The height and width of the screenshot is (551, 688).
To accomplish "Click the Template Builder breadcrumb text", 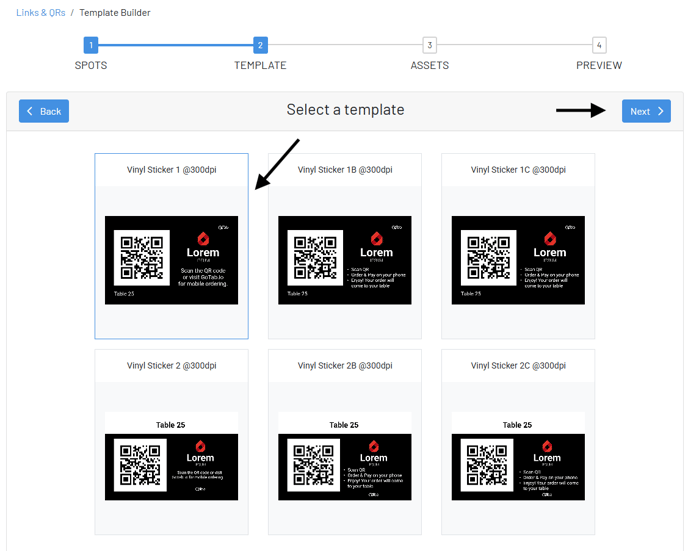I will 113,13.
